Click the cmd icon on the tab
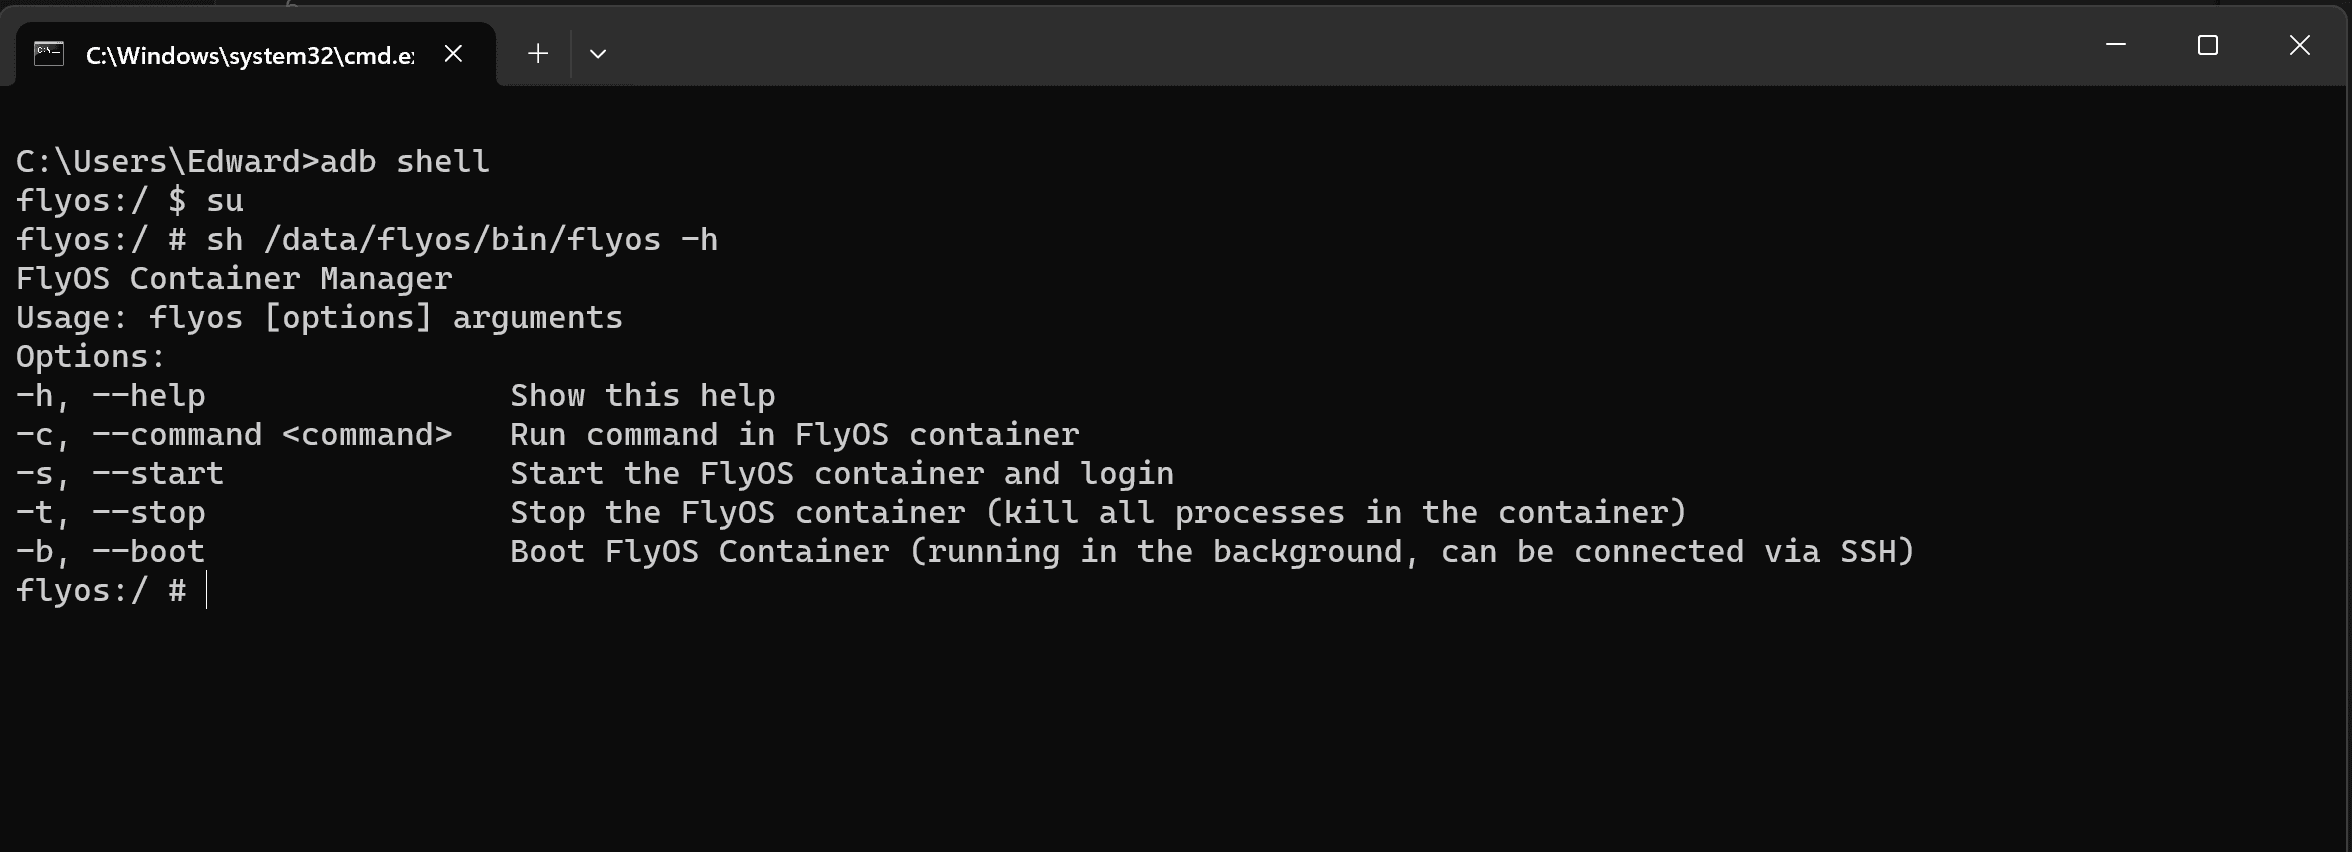This screenshot has width=2352, height=852. pyautogui.click(x=49, y=54)
